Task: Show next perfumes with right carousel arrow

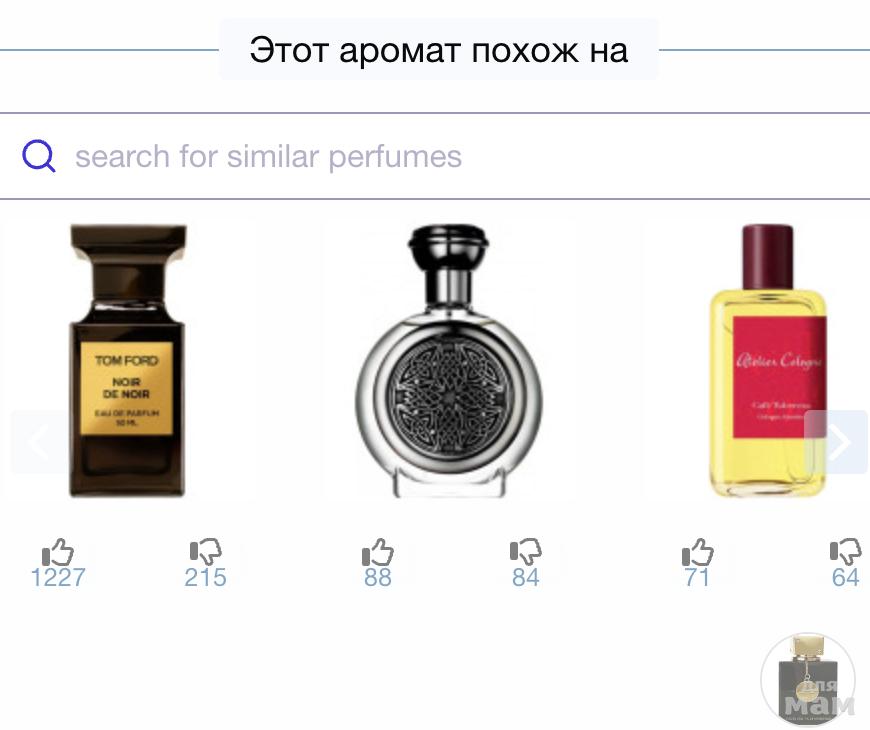Action: point(836,442)
